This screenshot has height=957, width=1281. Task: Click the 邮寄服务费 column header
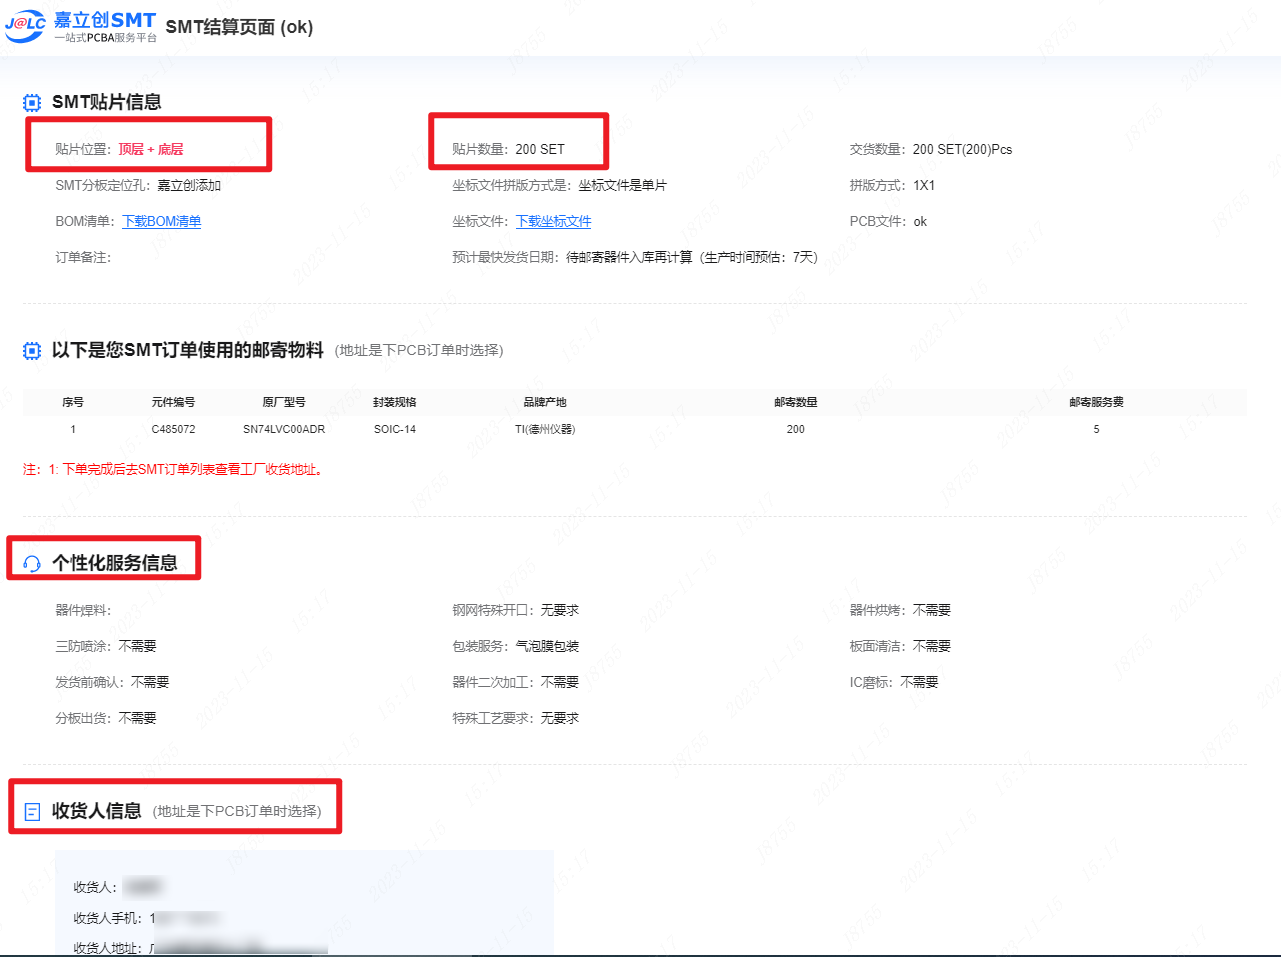pos(1096,402)
